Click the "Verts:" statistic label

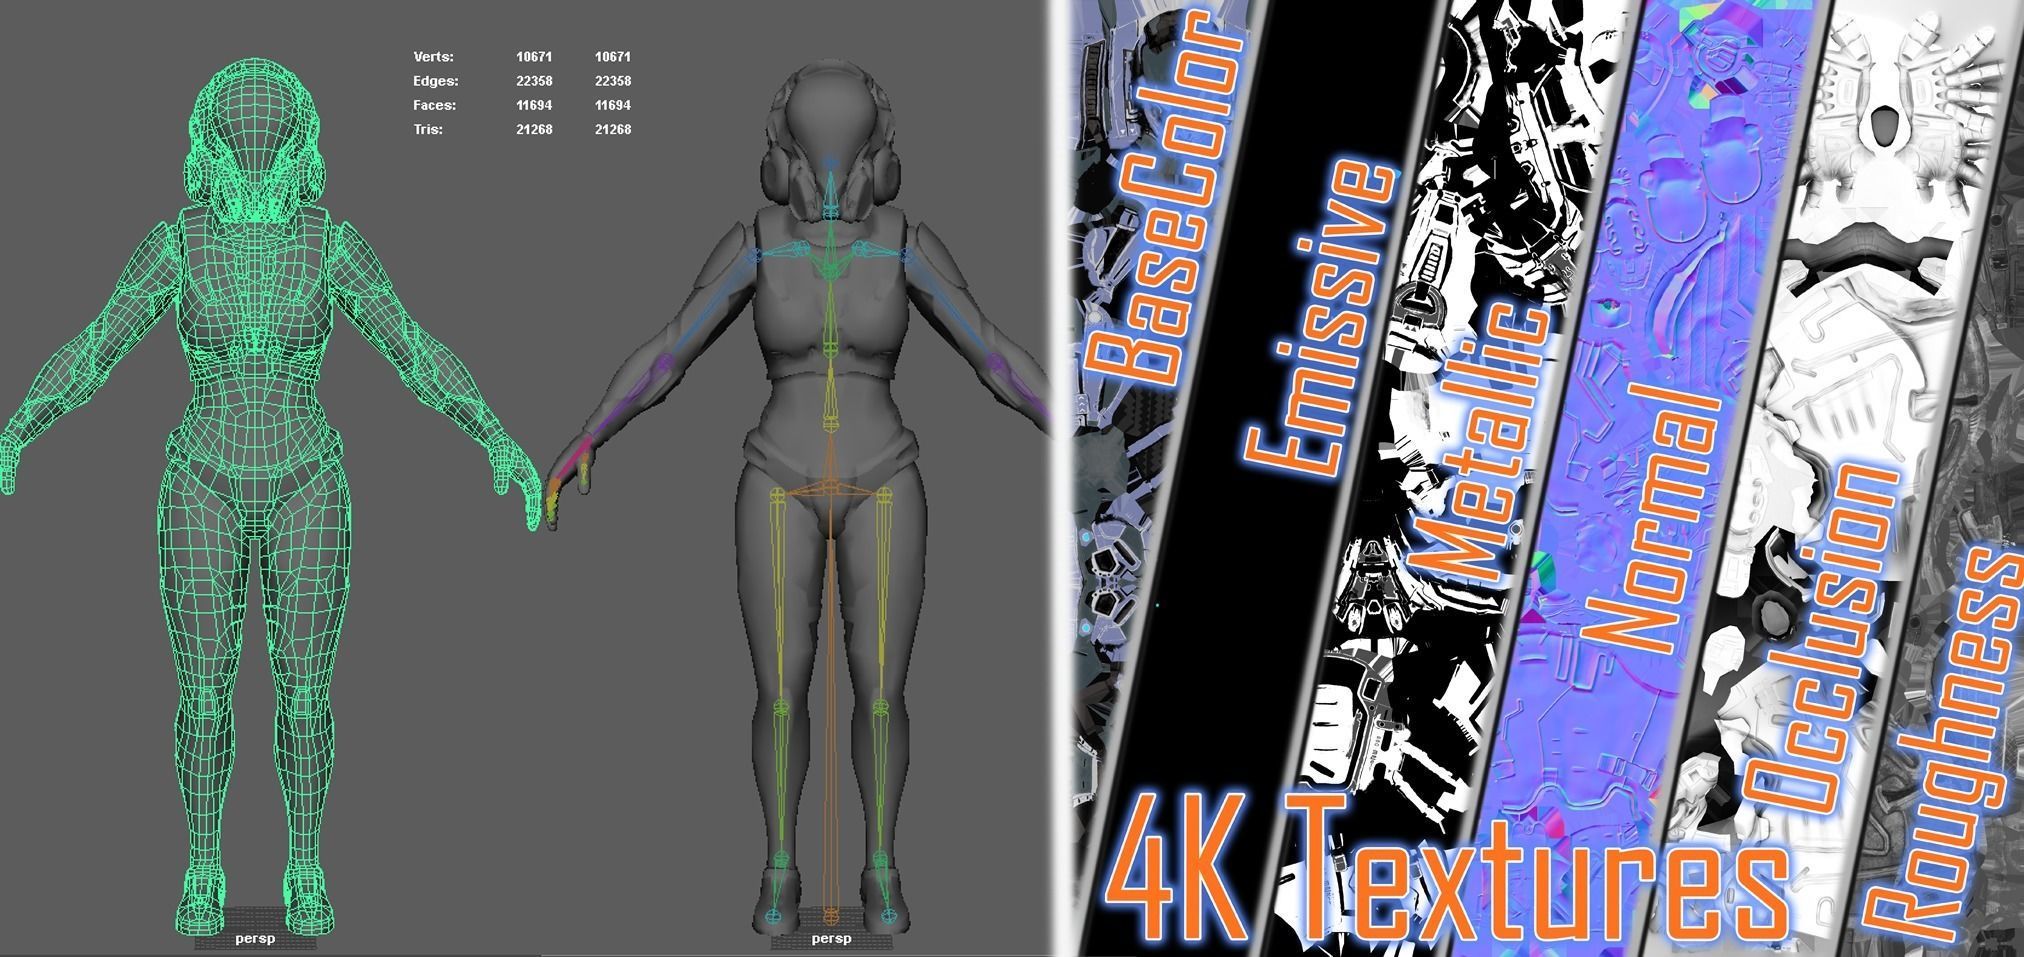[x=433, y=57]
